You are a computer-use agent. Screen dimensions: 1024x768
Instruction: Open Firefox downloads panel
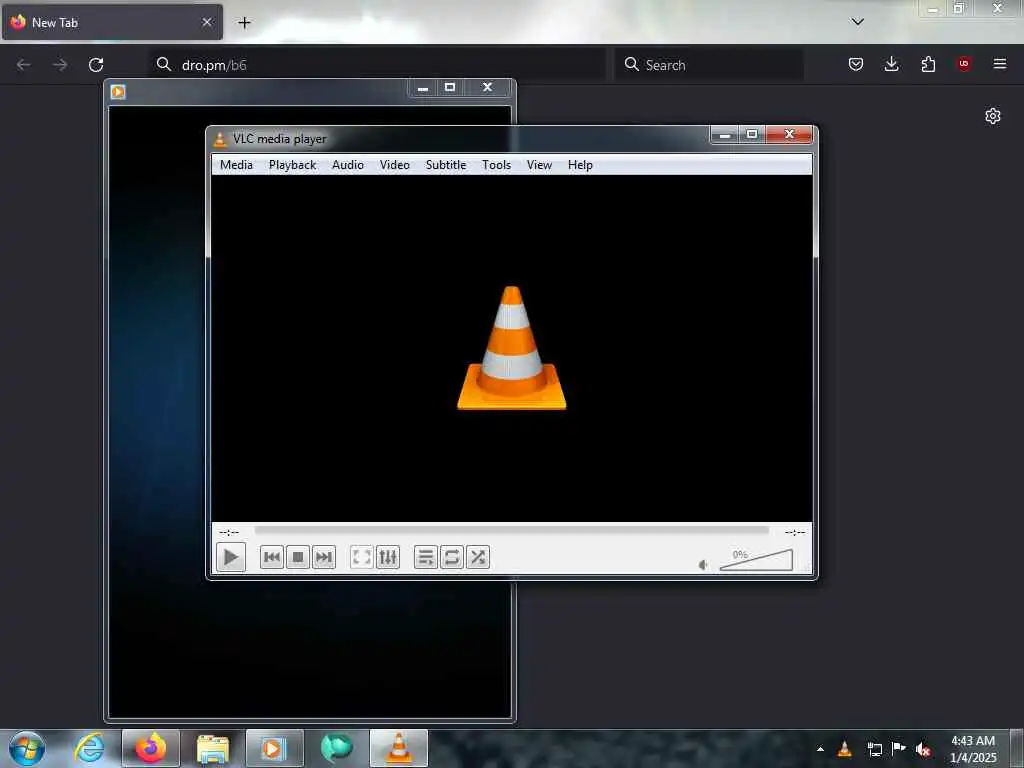891,64
